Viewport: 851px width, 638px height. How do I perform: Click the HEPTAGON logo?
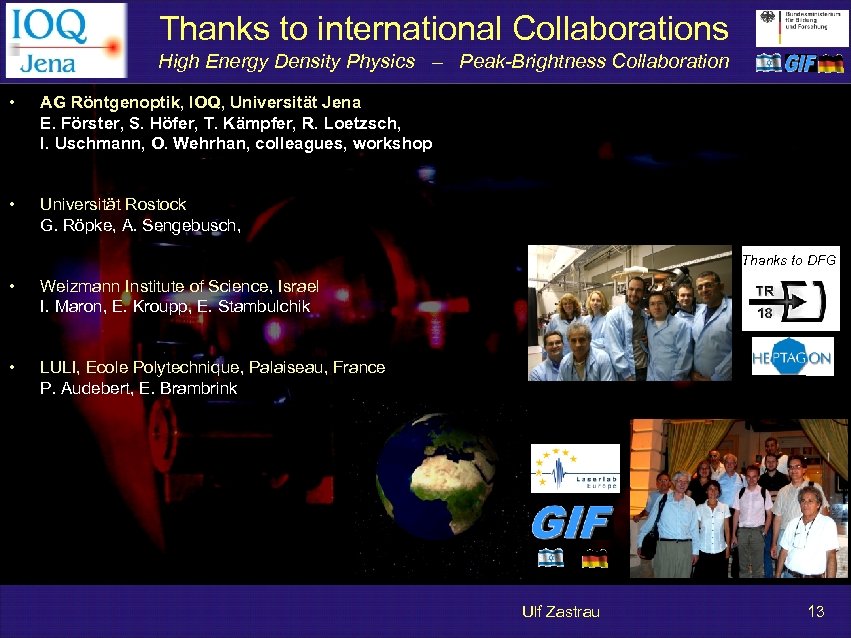[x=791, y=357]
